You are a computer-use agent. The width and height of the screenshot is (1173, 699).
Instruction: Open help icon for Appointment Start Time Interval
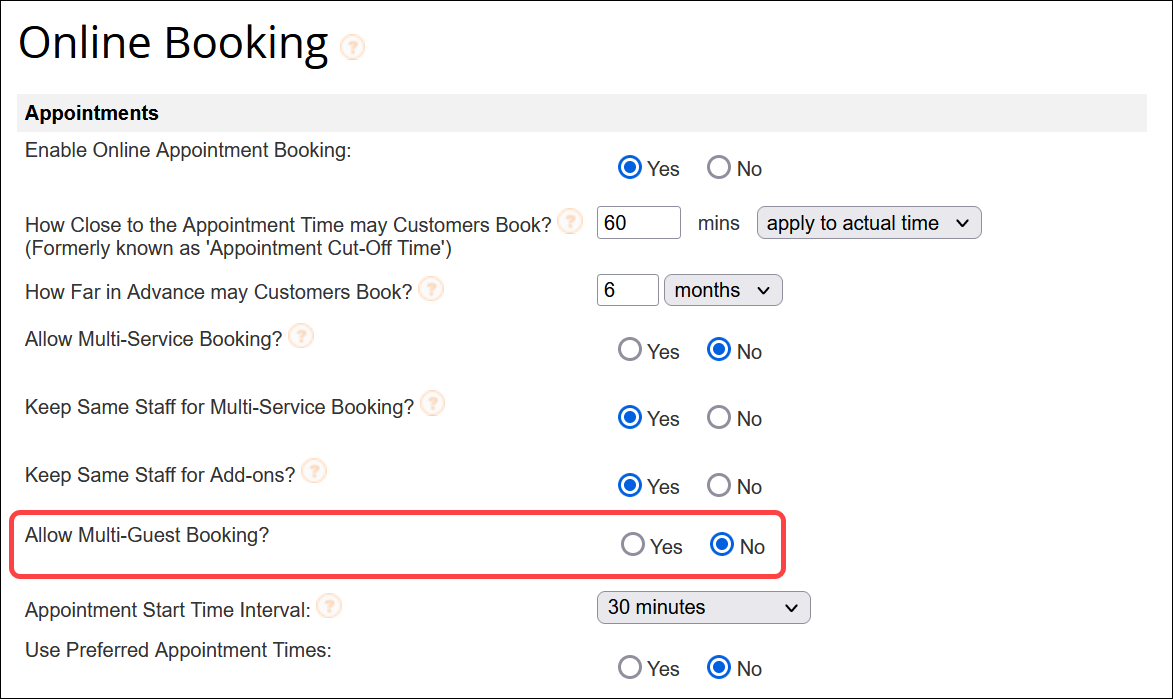pyautogui.click(x=329, y=606)
